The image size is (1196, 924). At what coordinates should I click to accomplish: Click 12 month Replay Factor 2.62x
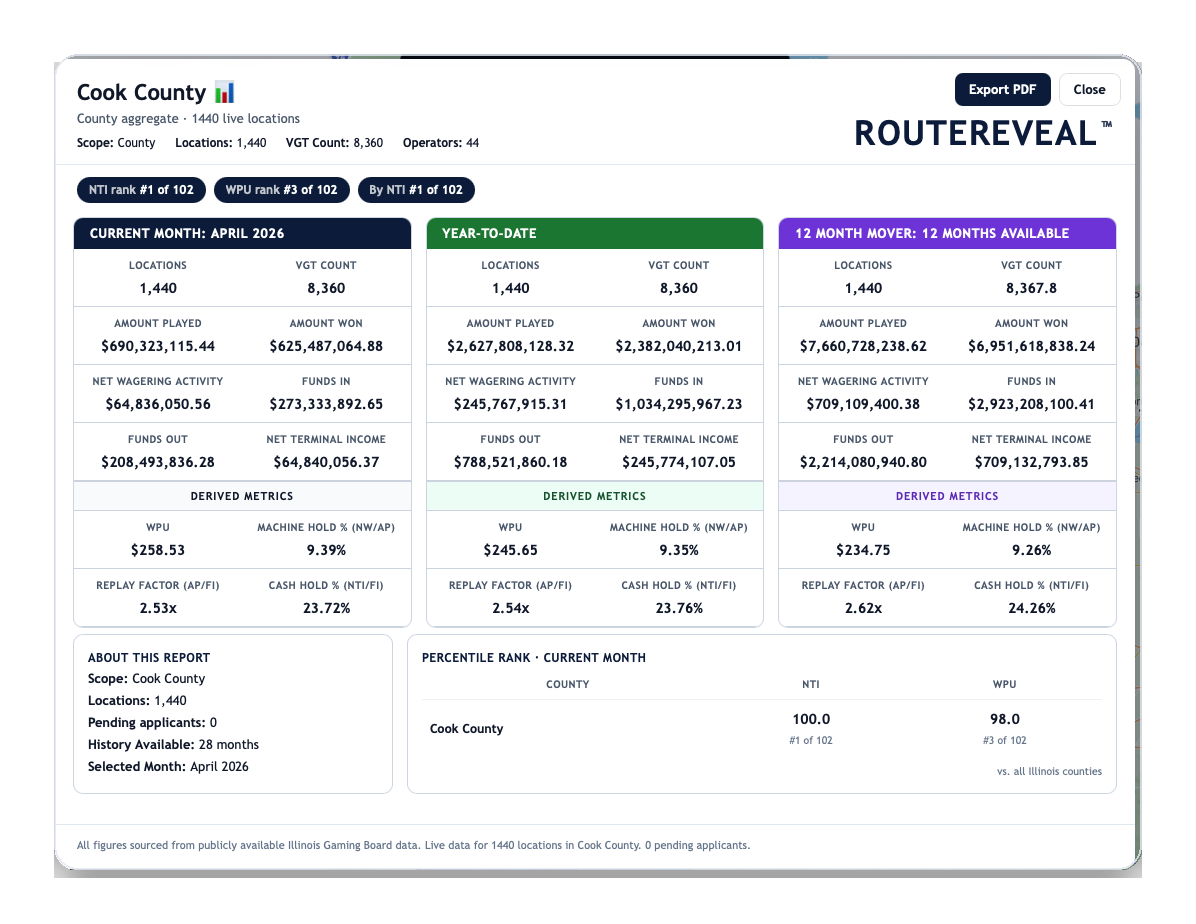click(x=863, y=608)
